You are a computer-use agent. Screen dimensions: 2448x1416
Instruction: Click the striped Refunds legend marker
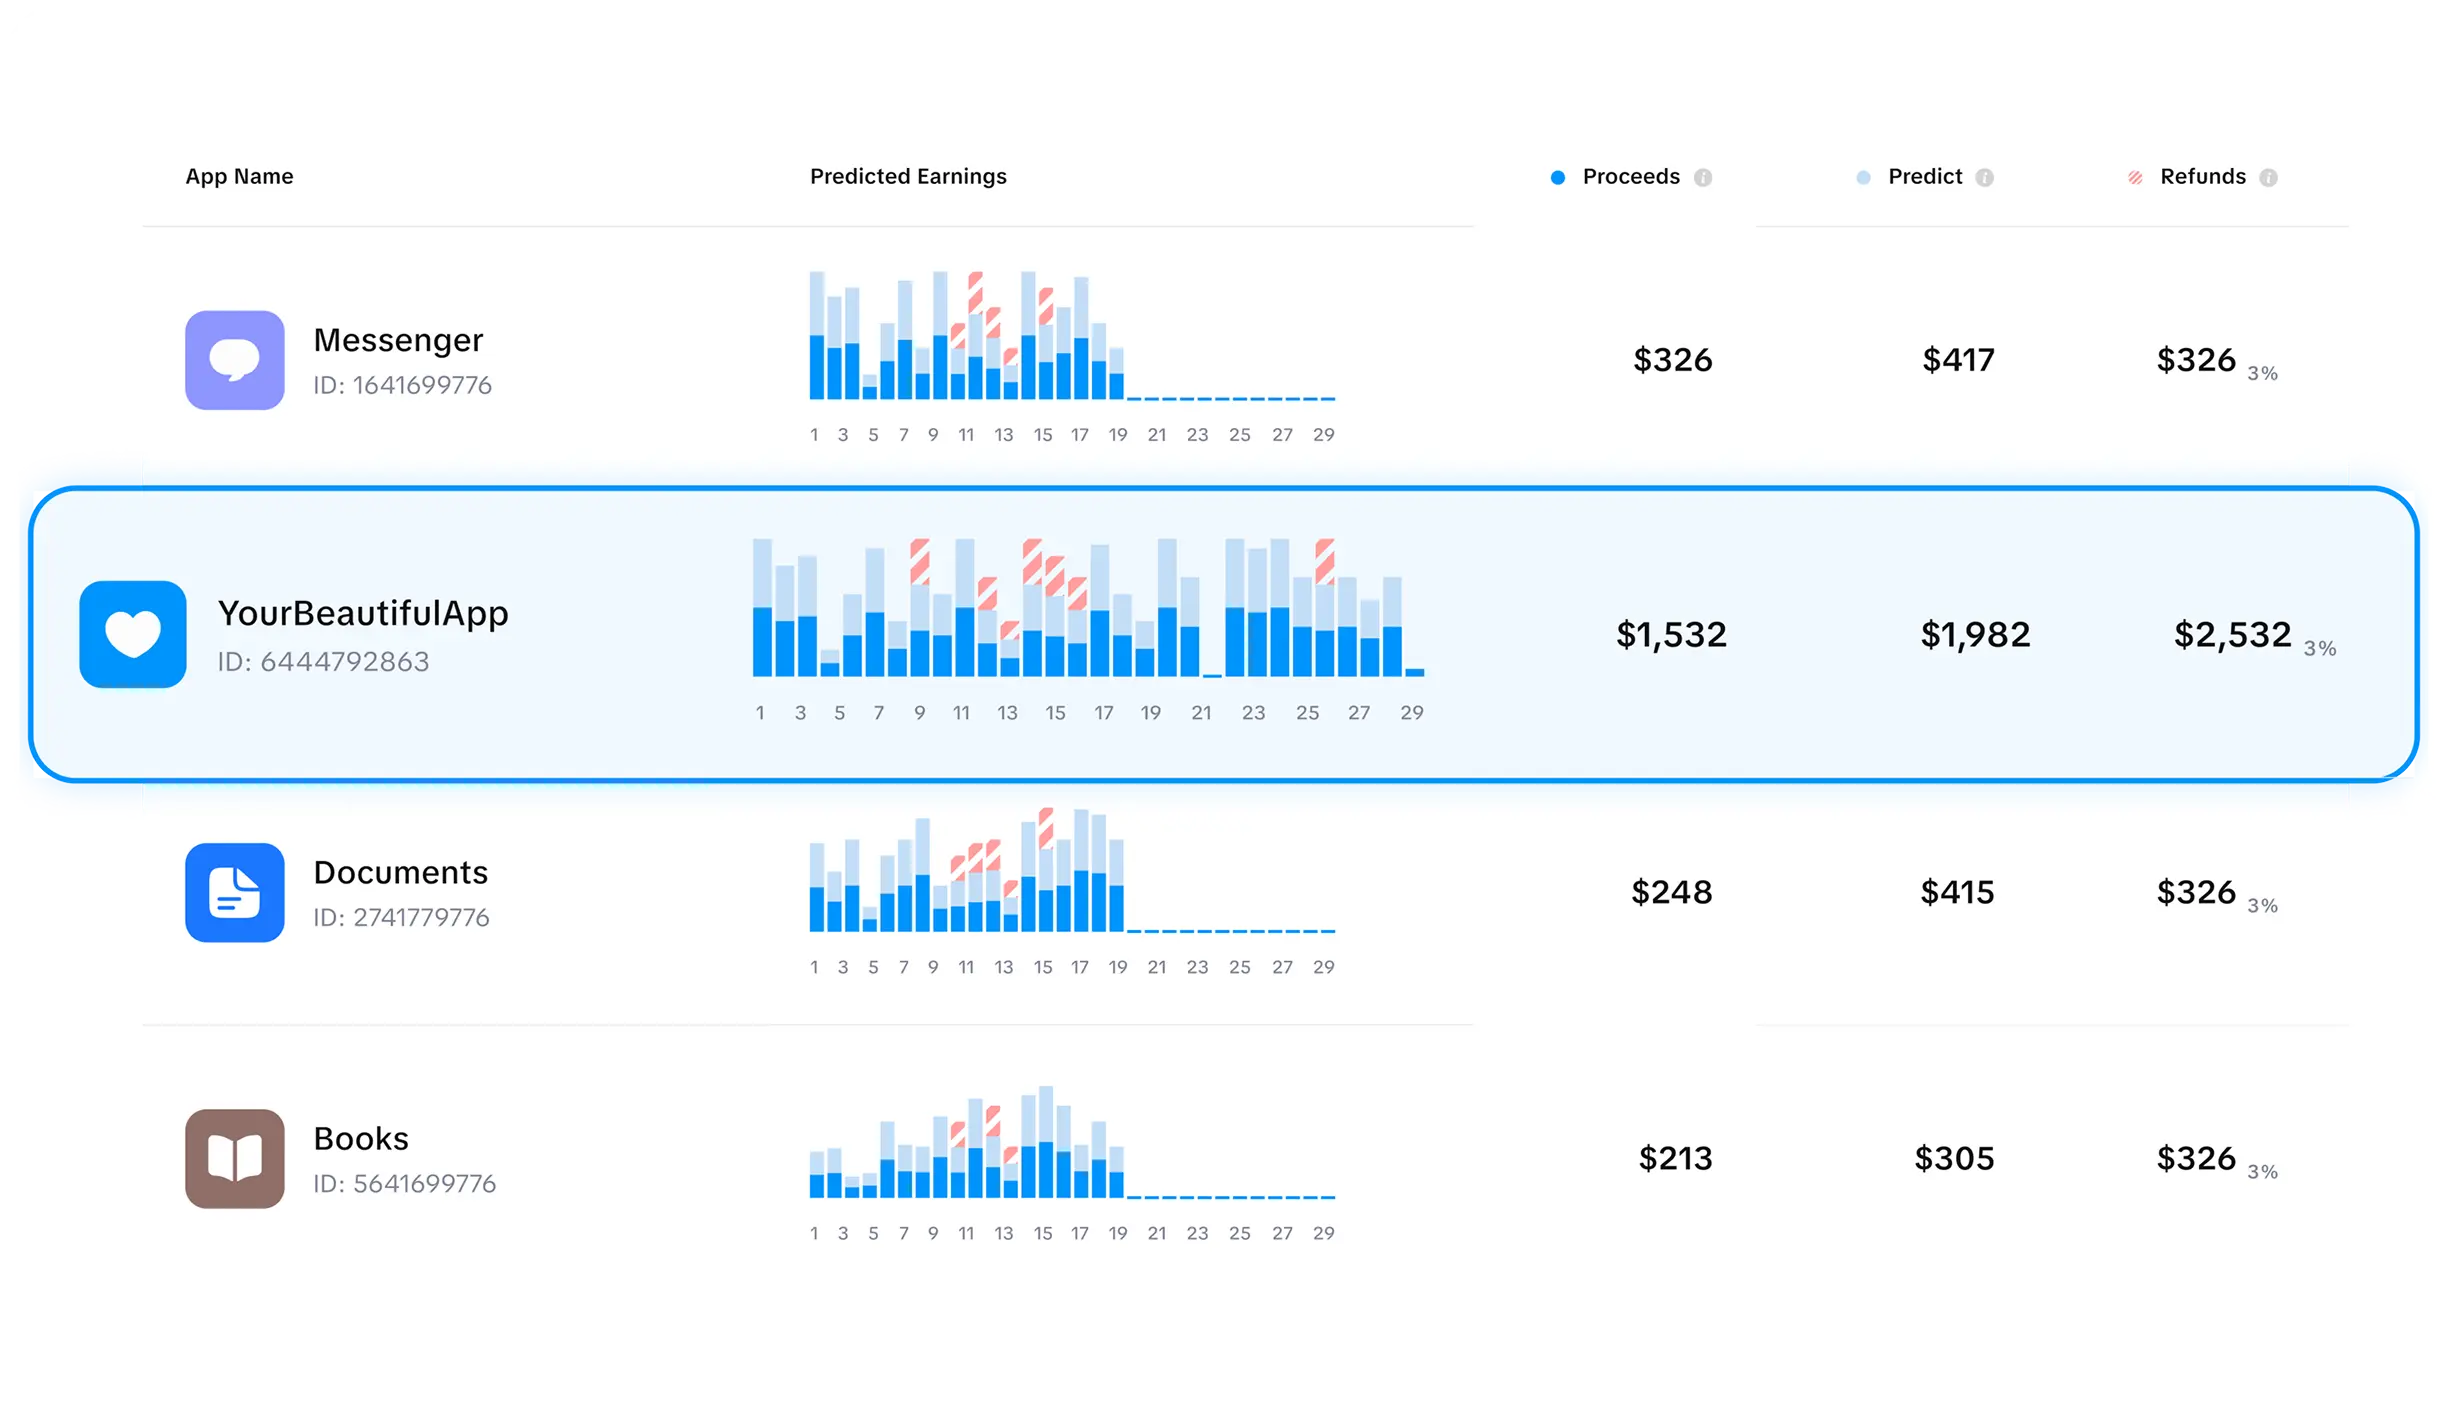tap(2133, 176)
